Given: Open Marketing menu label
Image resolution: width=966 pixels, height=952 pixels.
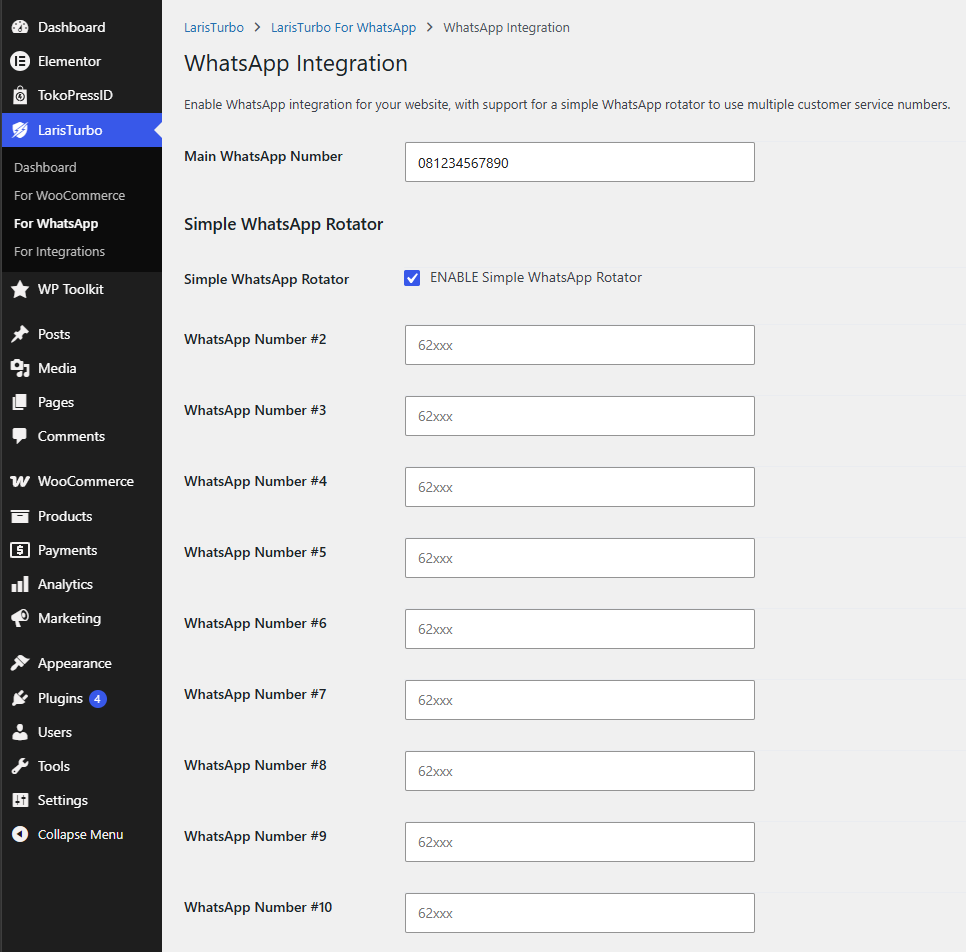Looking at the screenshot, I should pos(69,618).
